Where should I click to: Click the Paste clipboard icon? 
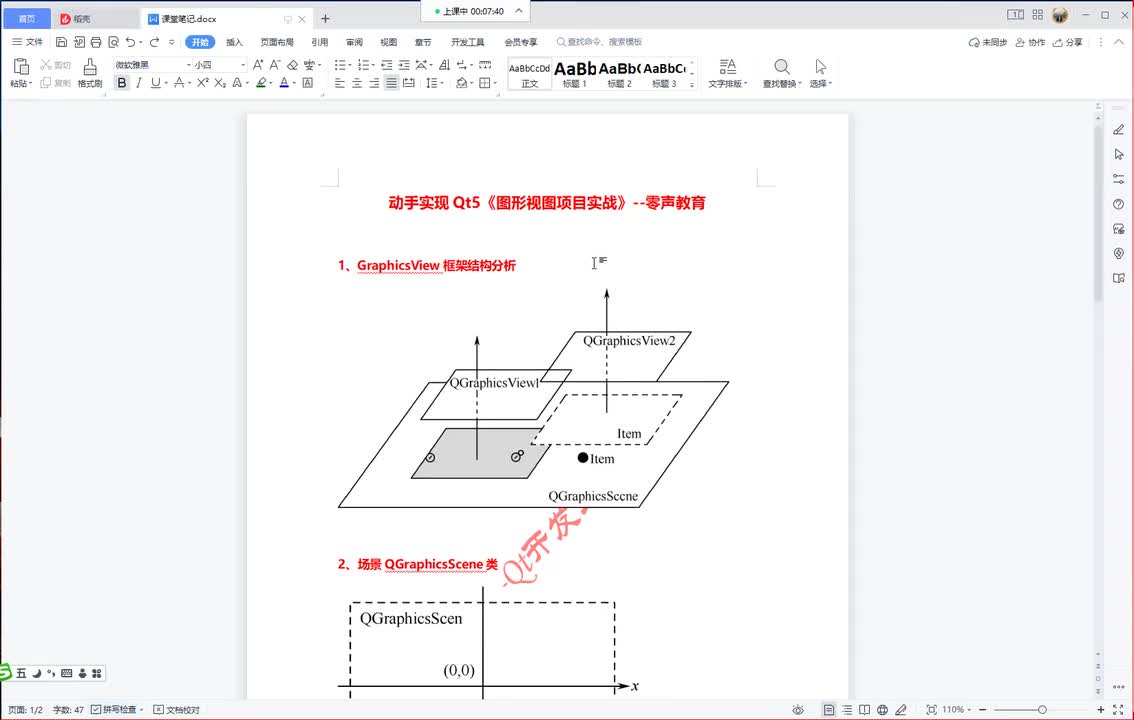click(21, 67)
